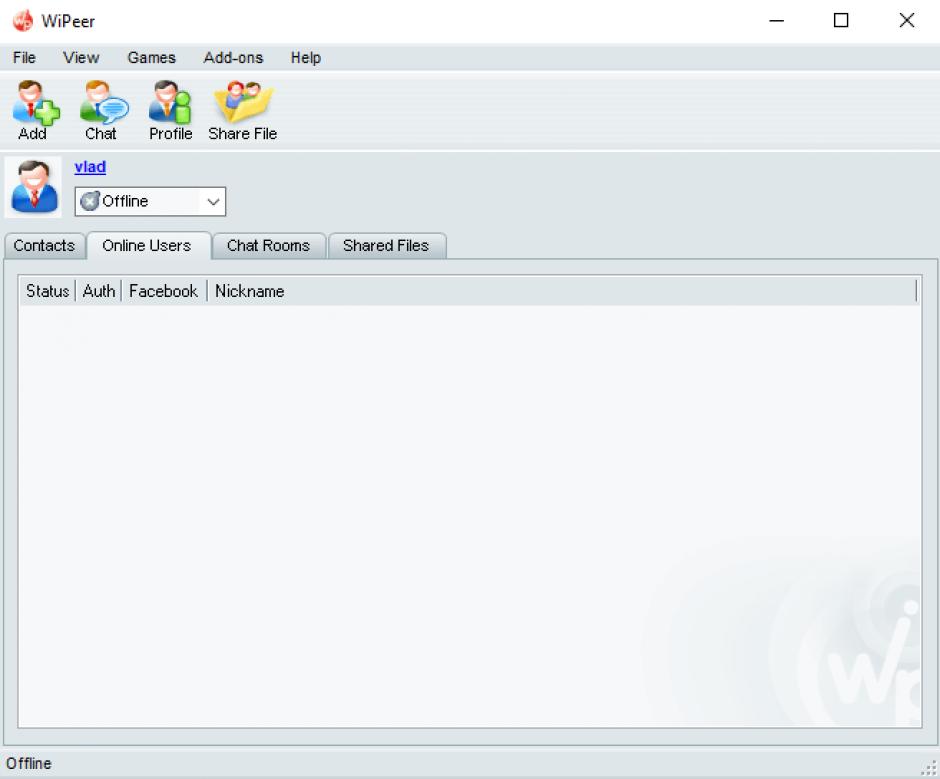
Task: Open the Profile toolbar icon
Action: coord(170,102)
